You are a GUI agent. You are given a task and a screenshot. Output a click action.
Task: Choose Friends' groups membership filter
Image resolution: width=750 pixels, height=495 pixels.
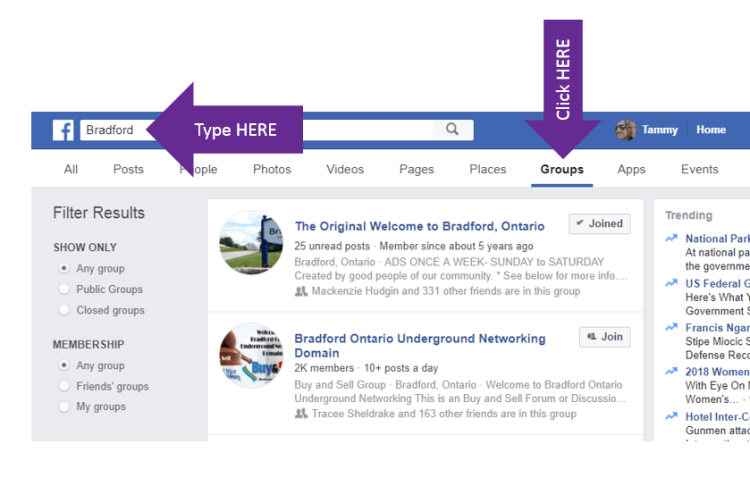coord(65,386)
